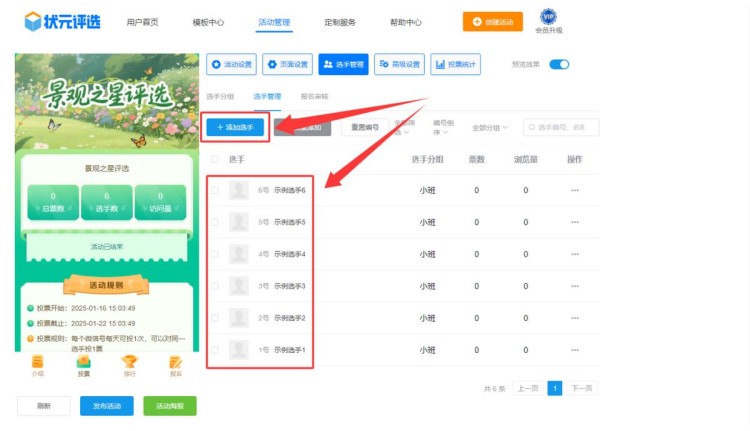Tap the 投票 icon in preview footer
Screen dimensions: 750x431
[84, 364]
